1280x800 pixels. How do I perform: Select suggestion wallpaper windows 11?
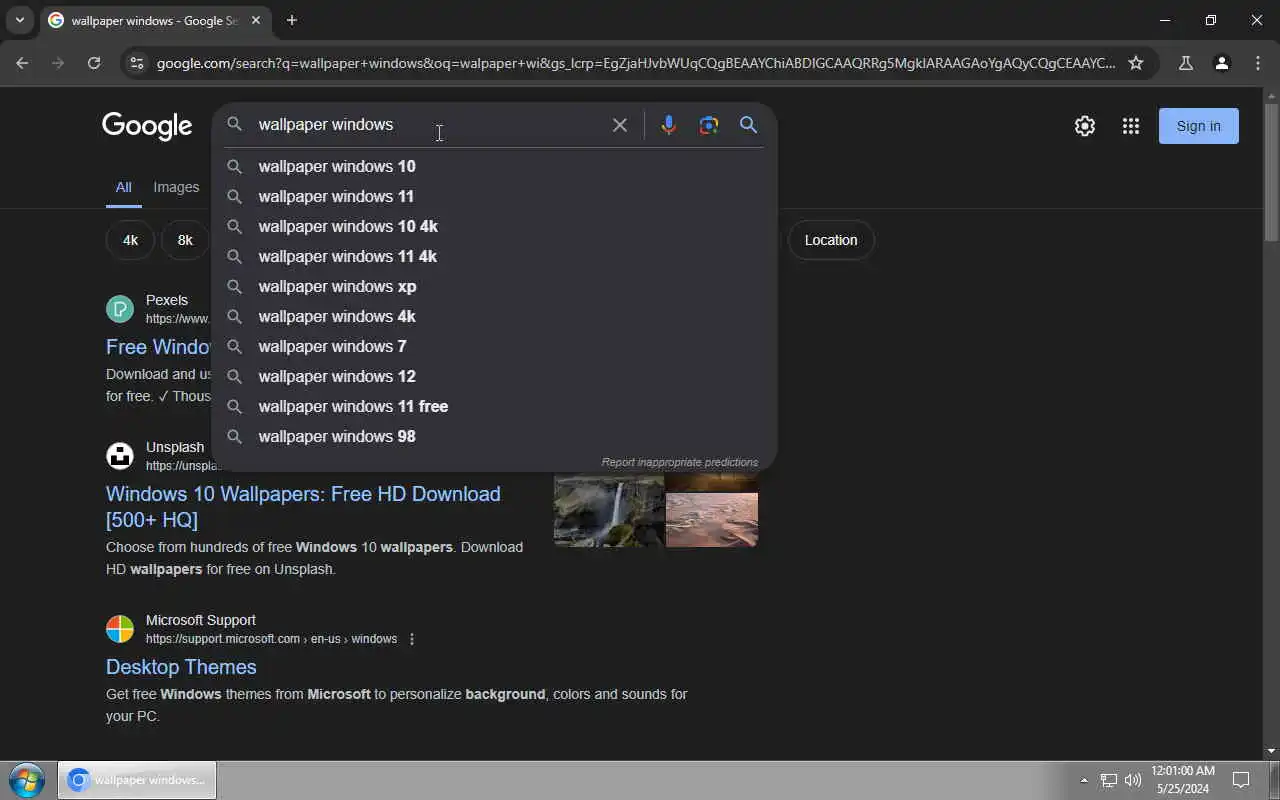(x=494, y=196)
